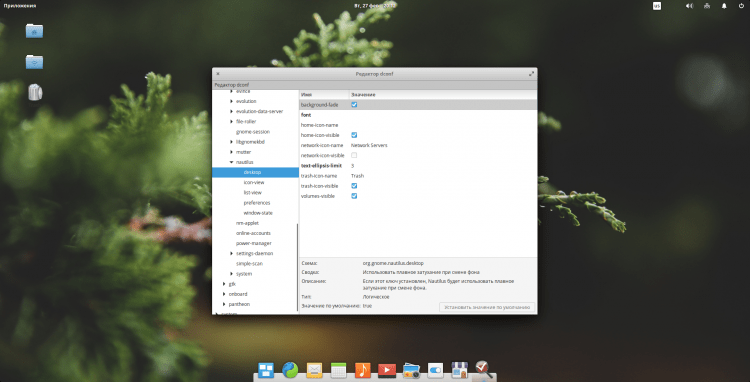Open the notifications bell indicator

(724, 6)
